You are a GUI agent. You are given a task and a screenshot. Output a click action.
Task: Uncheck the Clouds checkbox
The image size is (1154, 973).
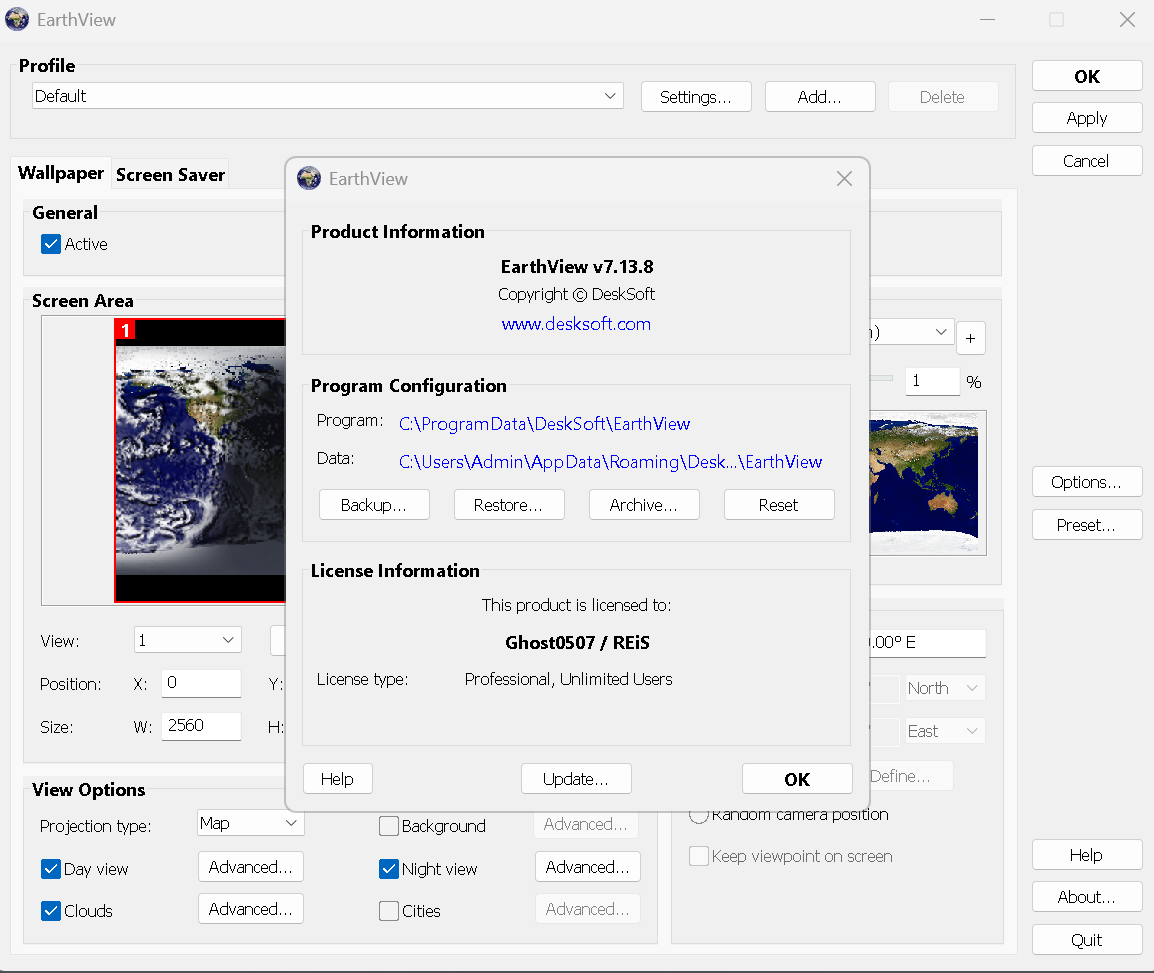coord(51,910)
